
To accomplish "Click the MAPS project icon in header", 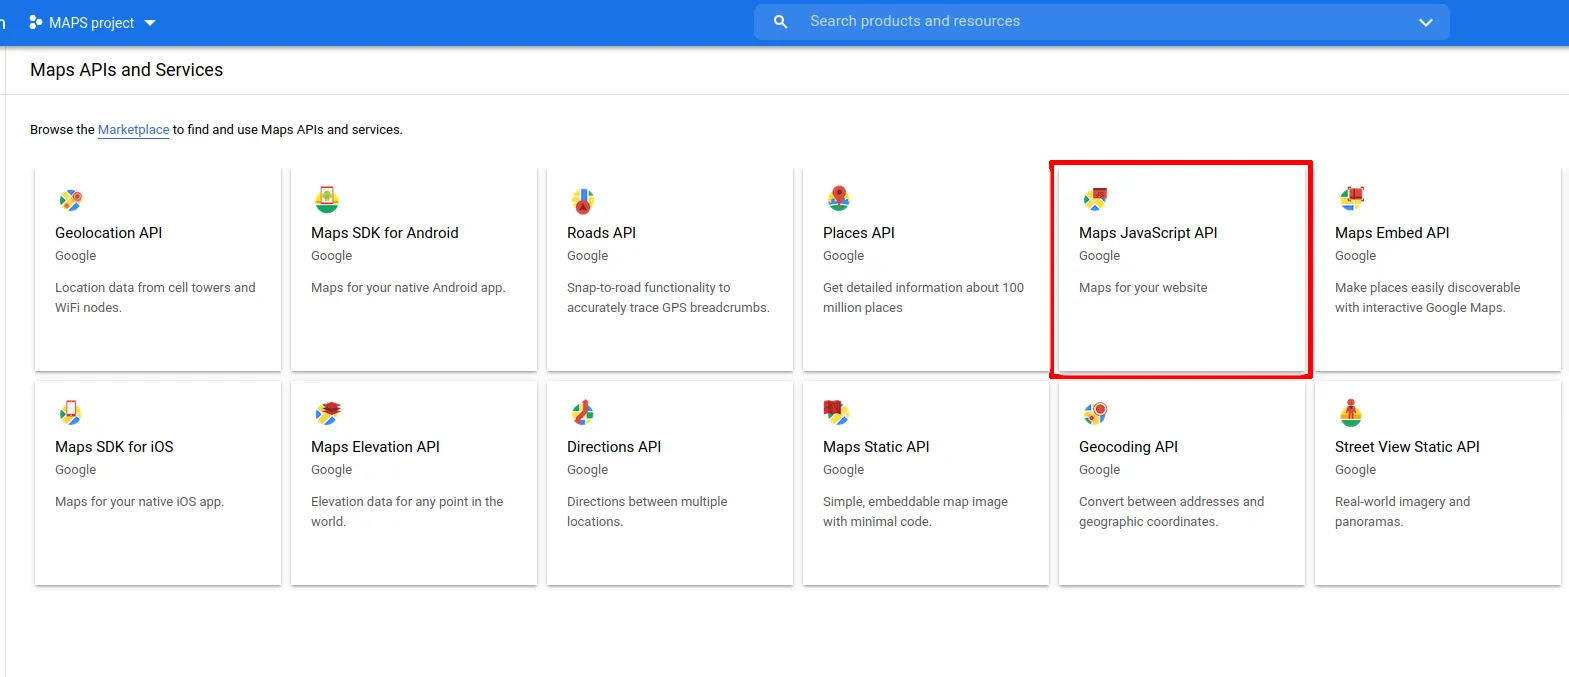I will pos(36,22).
